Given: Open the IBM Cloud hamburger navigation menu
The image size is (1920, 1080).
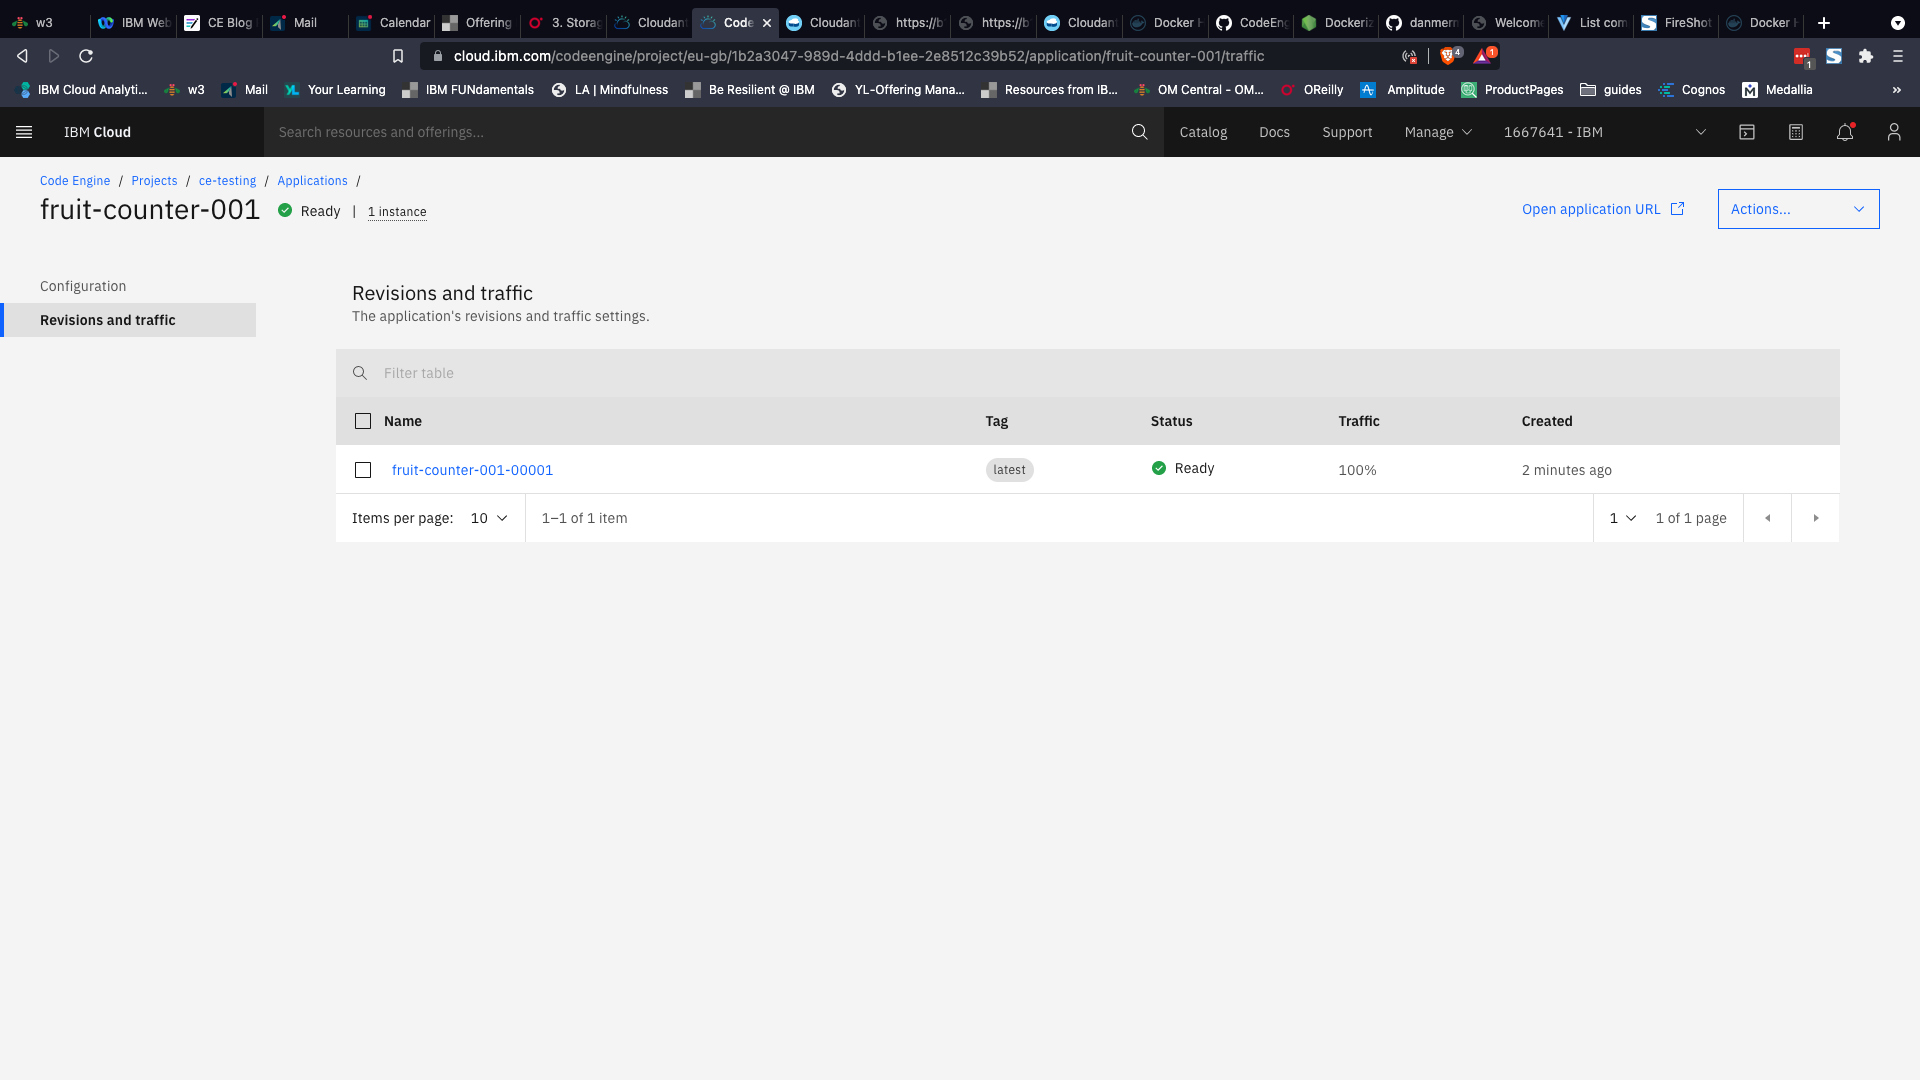Looking at the screenshot, I should 24,132.
